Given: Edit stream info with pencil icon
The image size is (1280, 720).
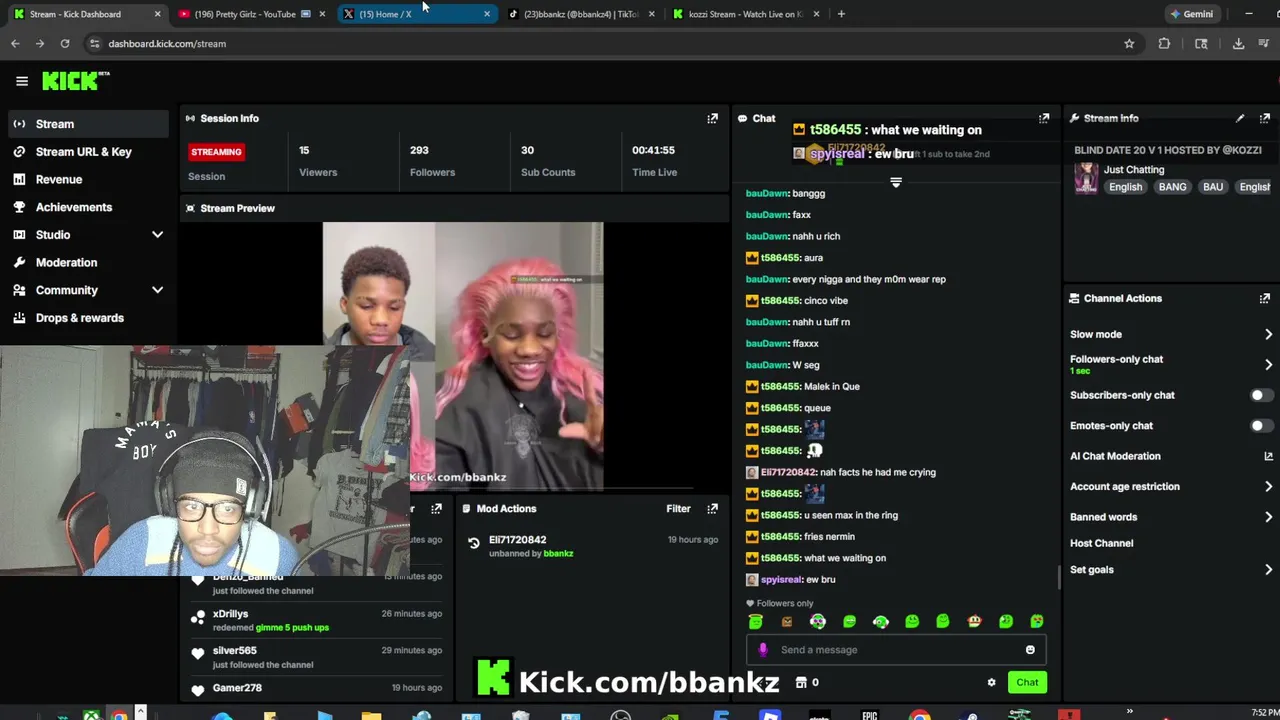Looking at the screenshot, I should [1240, 118].
